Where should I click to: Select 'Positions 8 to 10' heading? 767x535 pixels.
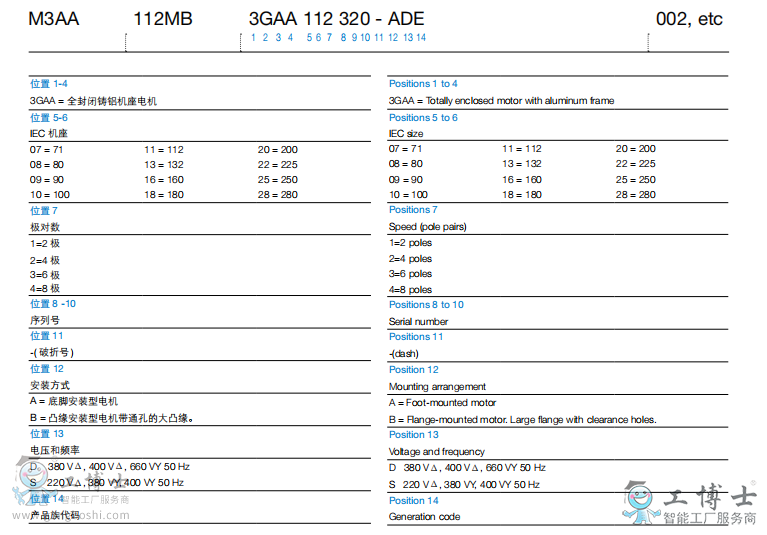426,305
